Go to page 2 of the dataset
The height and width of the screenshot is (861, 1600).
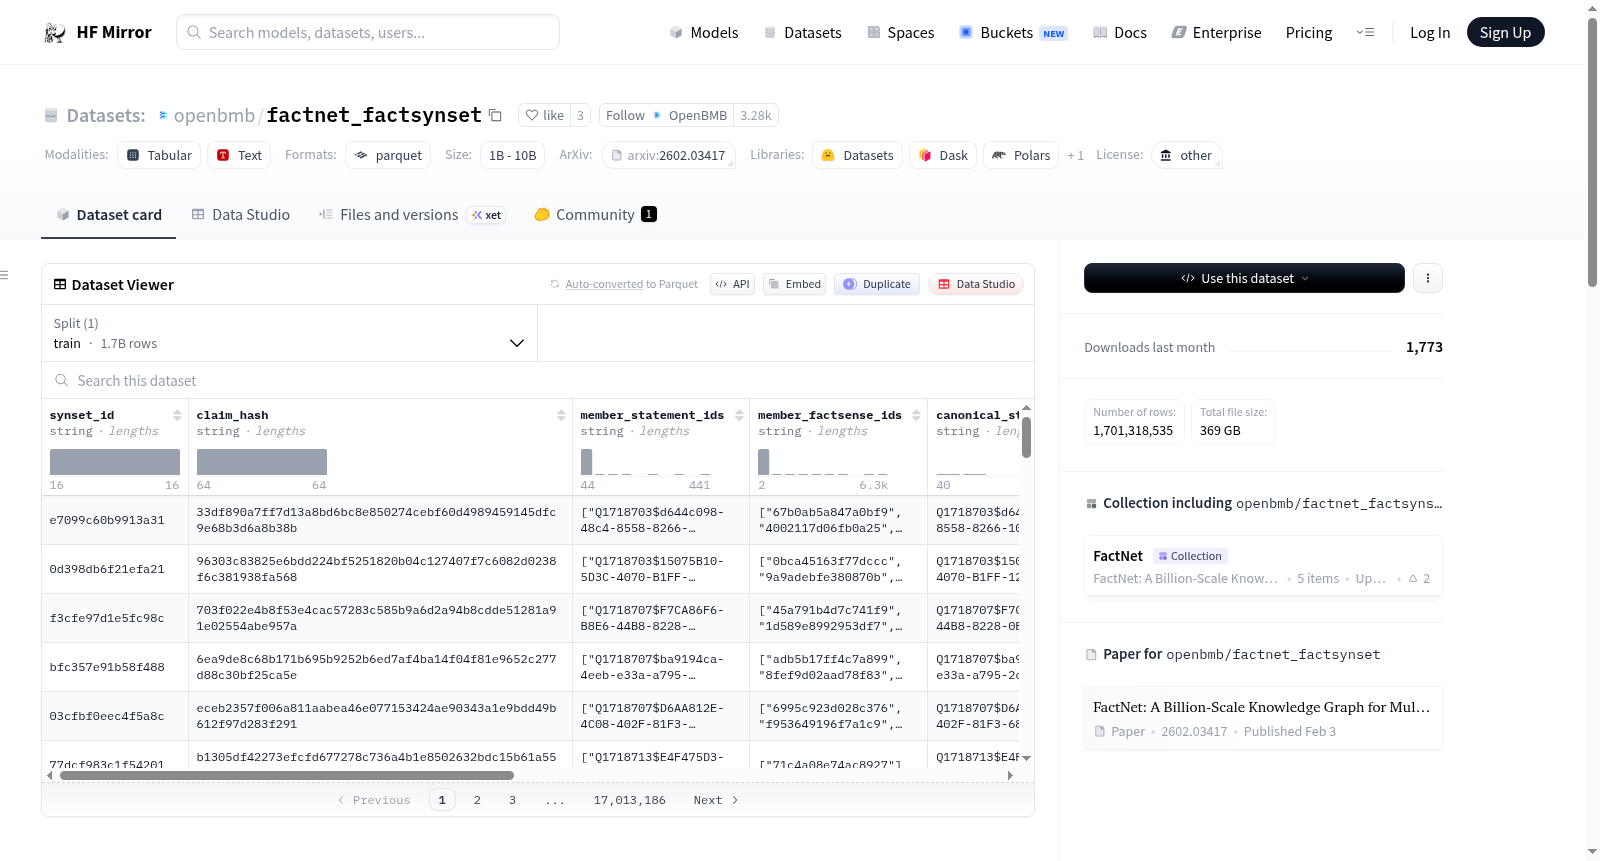[477, 800]
